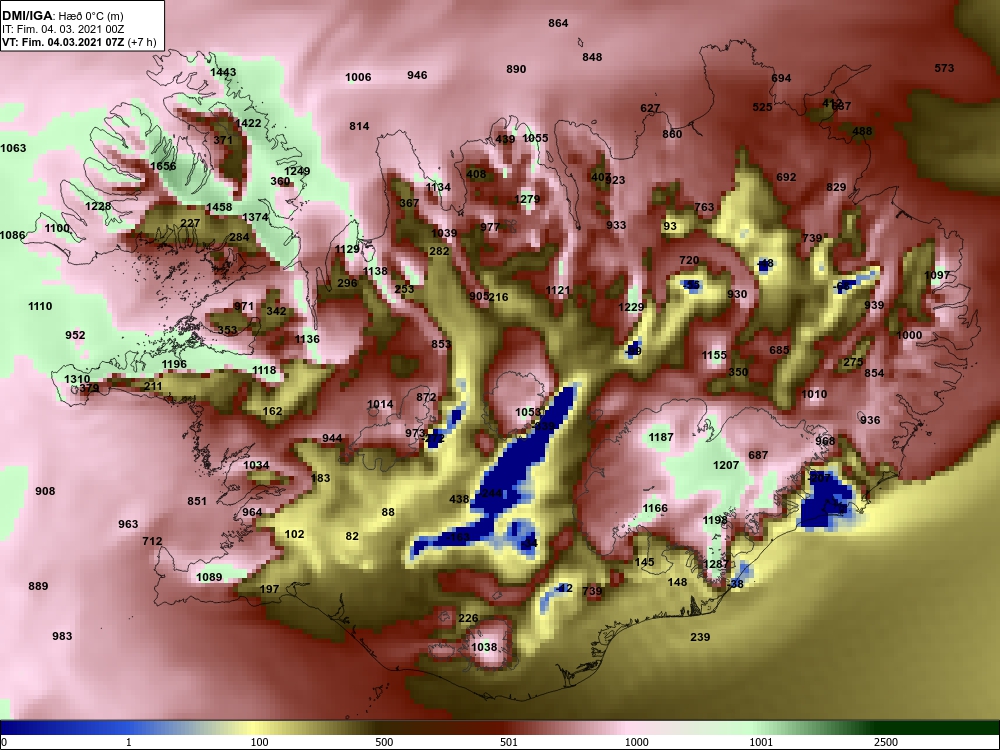Click the map value '1310'
The width and height of the screenshot is (1000, 750).
click(77, 379)
